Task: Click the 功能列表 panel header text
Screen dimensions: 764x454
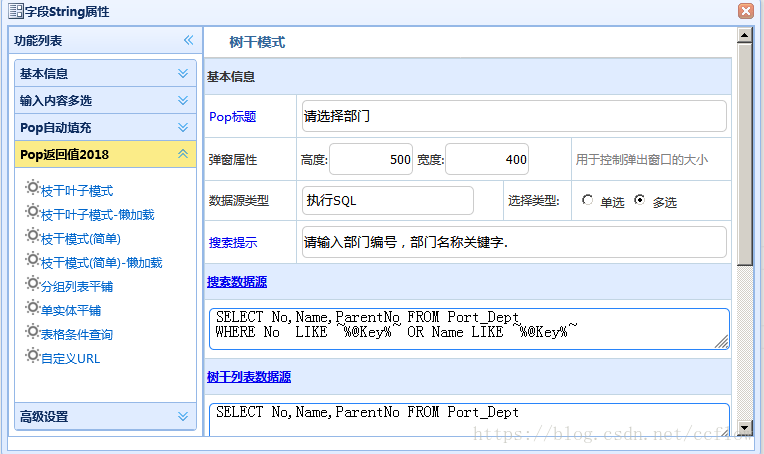Action: [x=38, y=41]
